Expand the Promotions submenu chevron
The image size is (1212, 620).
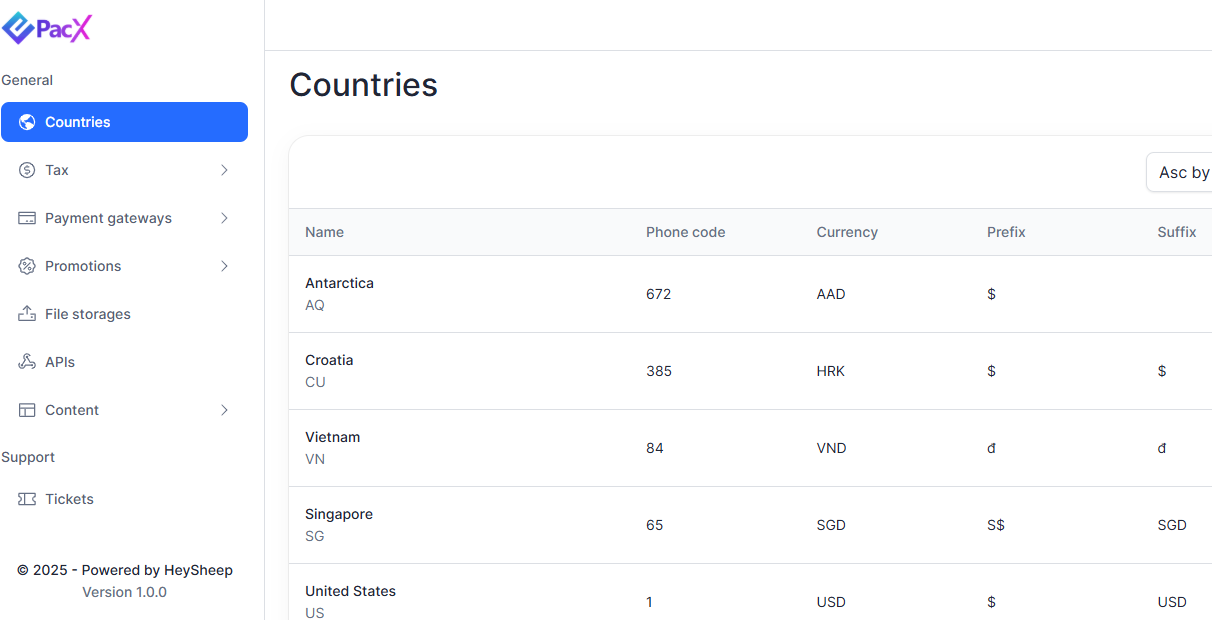(224, 266)
